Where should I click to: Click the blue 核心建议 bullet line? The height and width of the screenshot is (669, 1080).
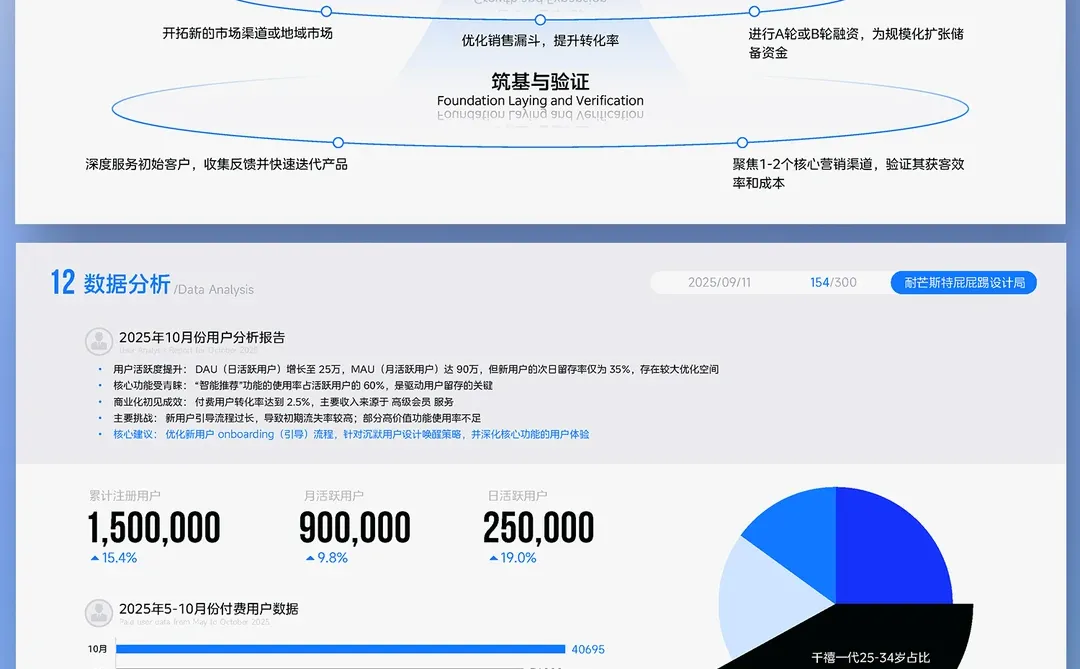(351, 434)
